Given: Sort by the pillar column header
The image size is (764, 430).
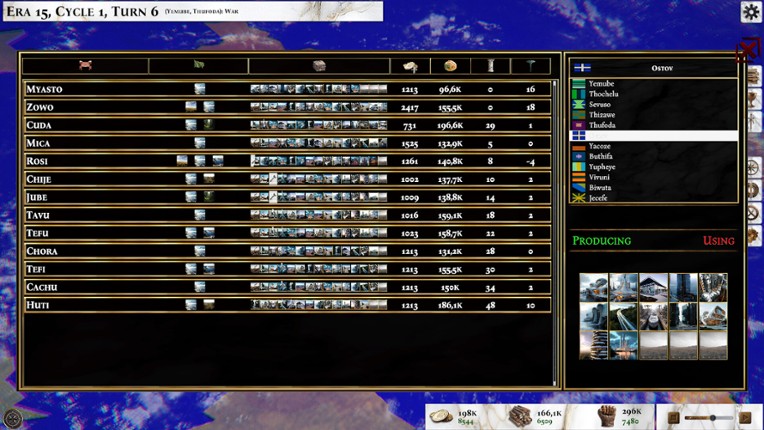Looking at the screenshot, I should pyautogui.click(x=490, y=66).
